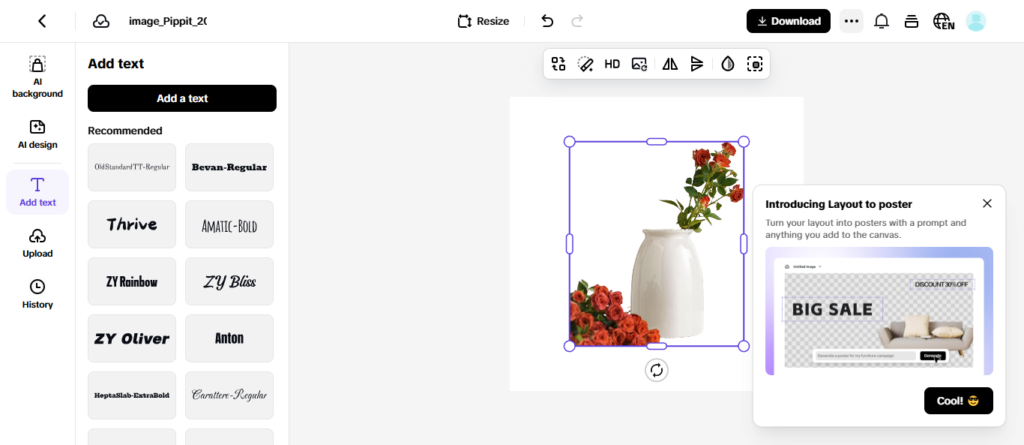The width and height of the screenshot is (1024, 445).
Task: Flip the image vertically
Action: pyautogui.click(x=697, y=64)
